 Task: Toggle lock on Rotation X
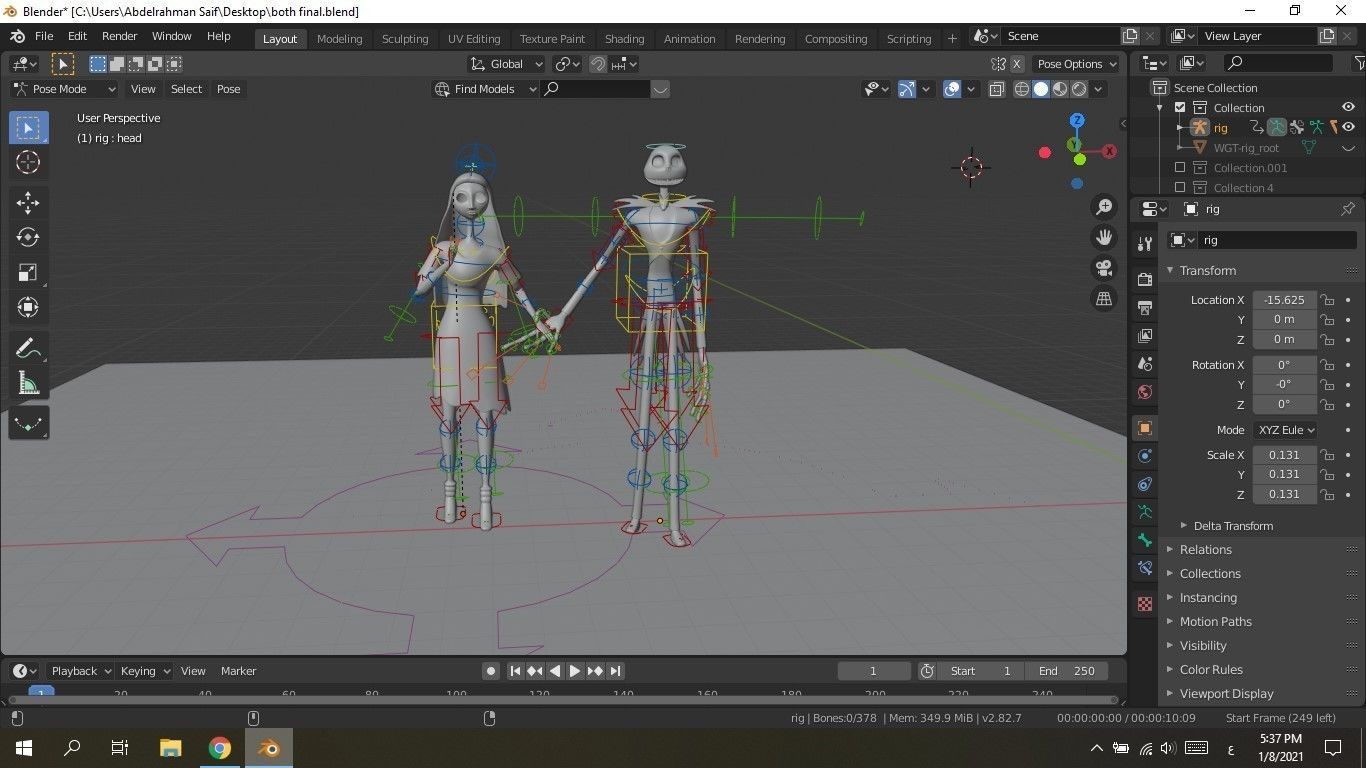click(1327, 365)
